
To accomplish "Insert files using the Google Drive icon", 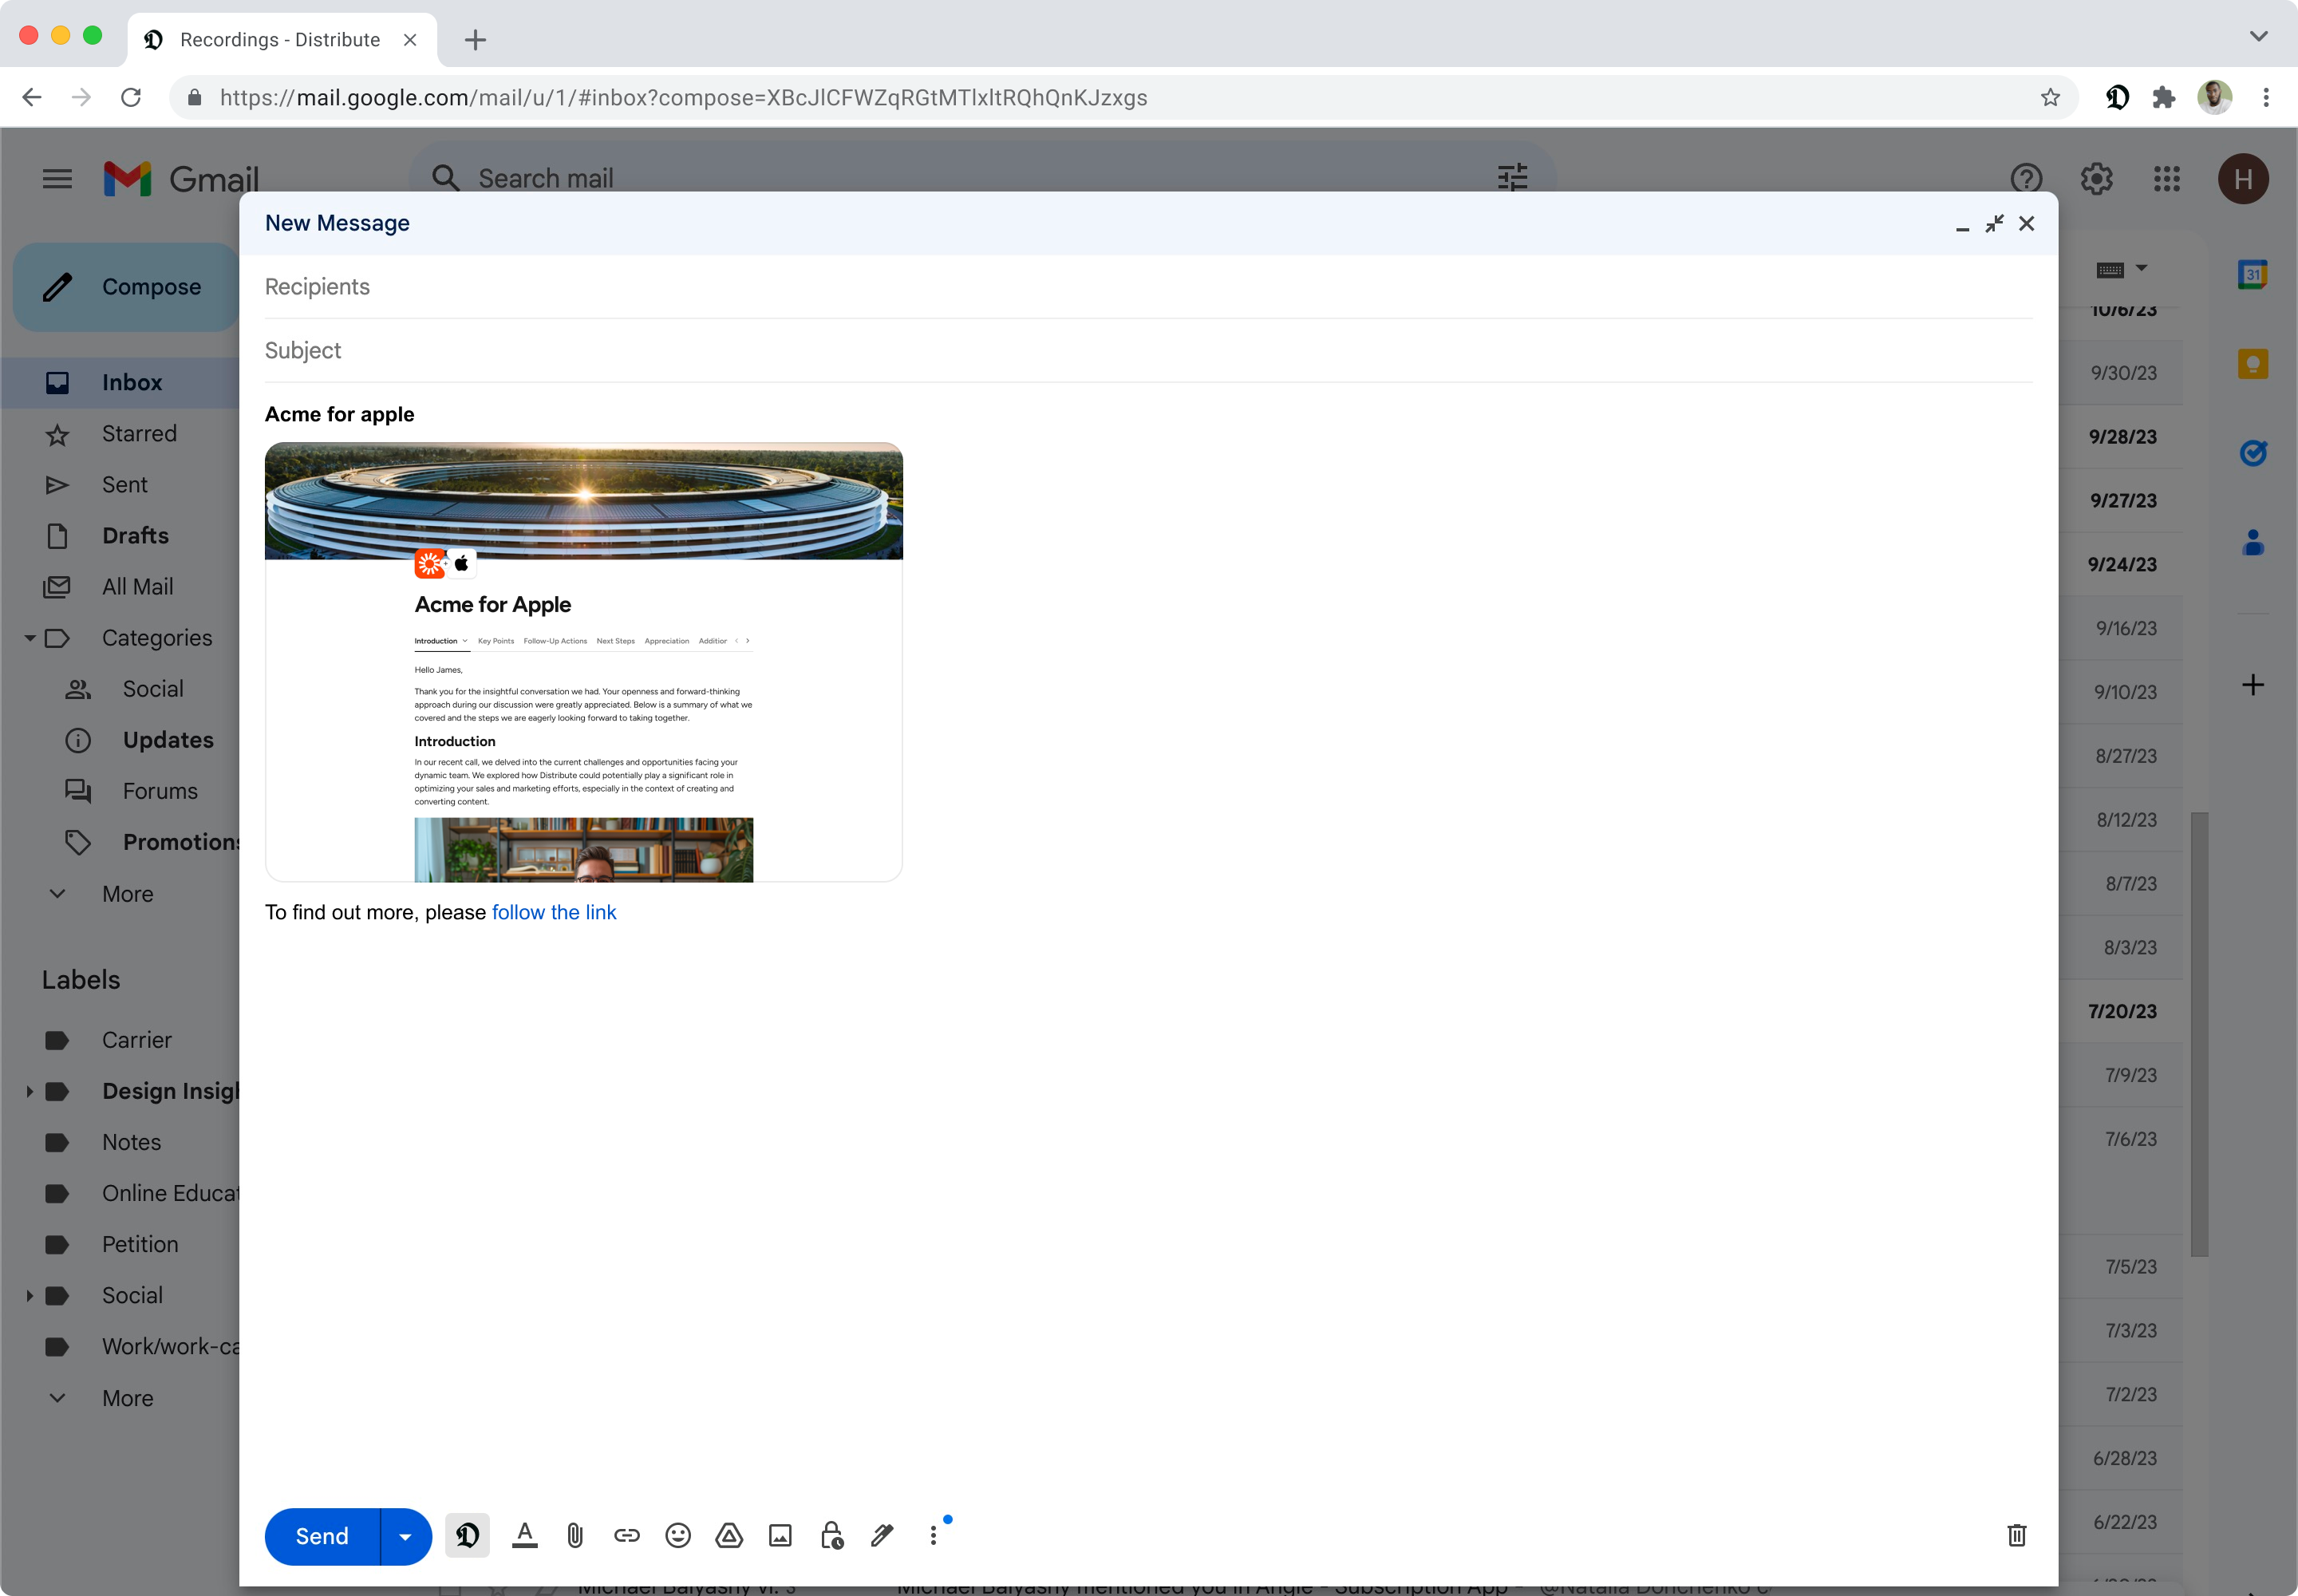I will tap(729, 1535).
